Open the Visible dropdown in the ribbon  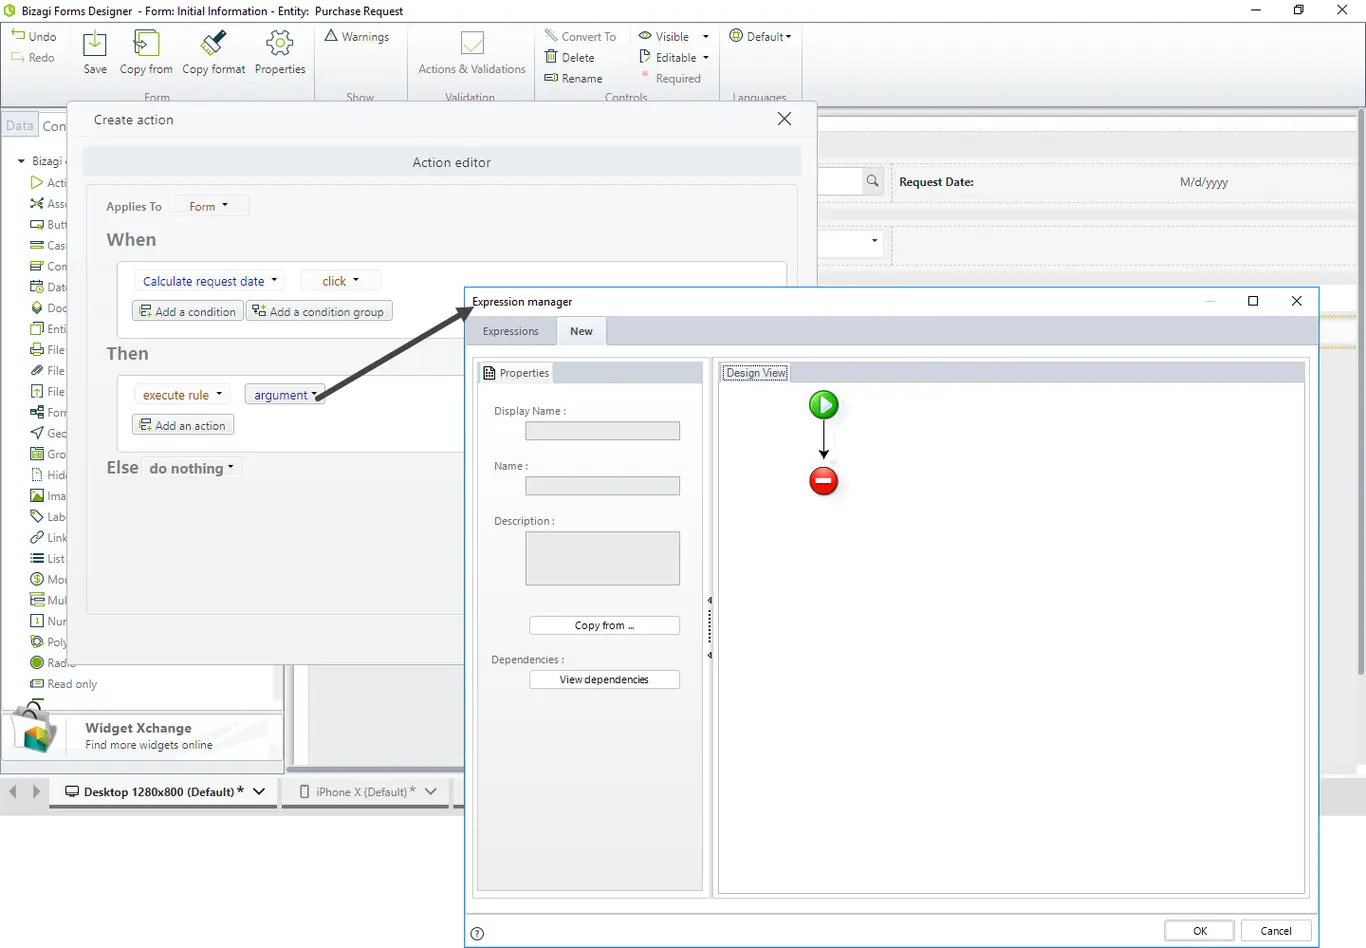pos(674,36)
